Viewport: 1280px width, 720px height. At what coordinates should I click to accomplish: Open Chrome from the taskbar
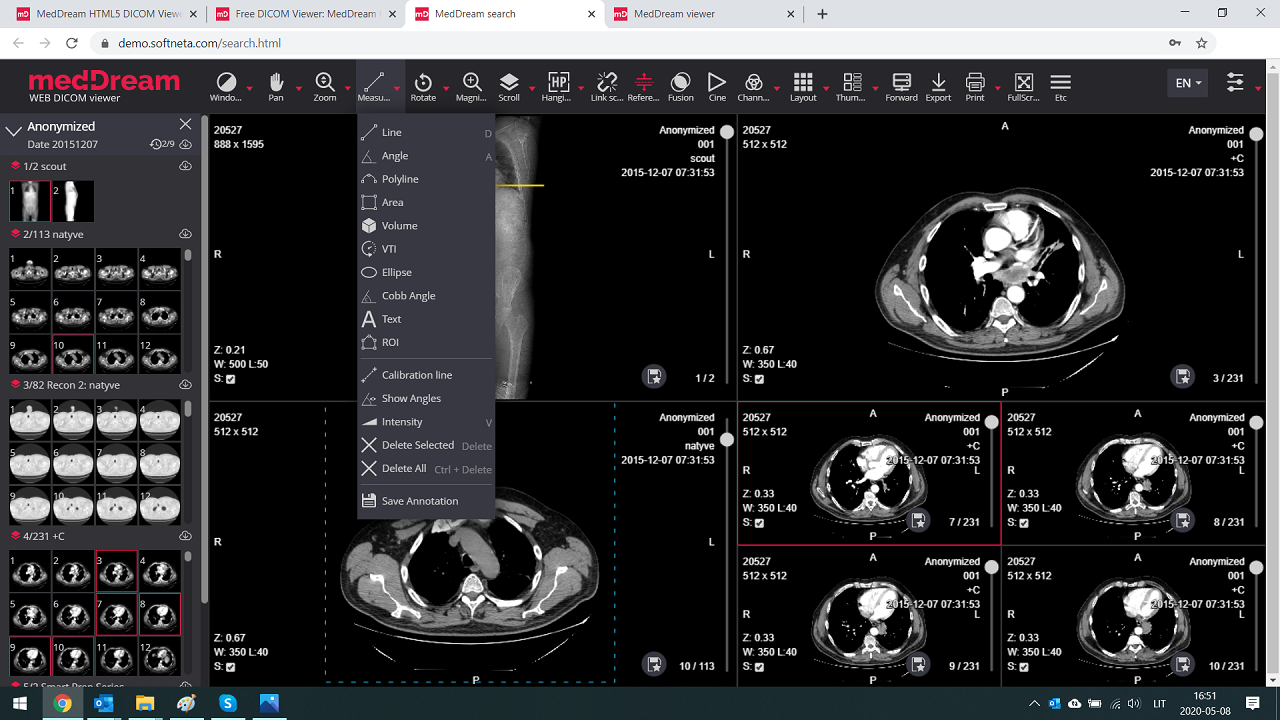pyautogui.click(x=62, y=703)
